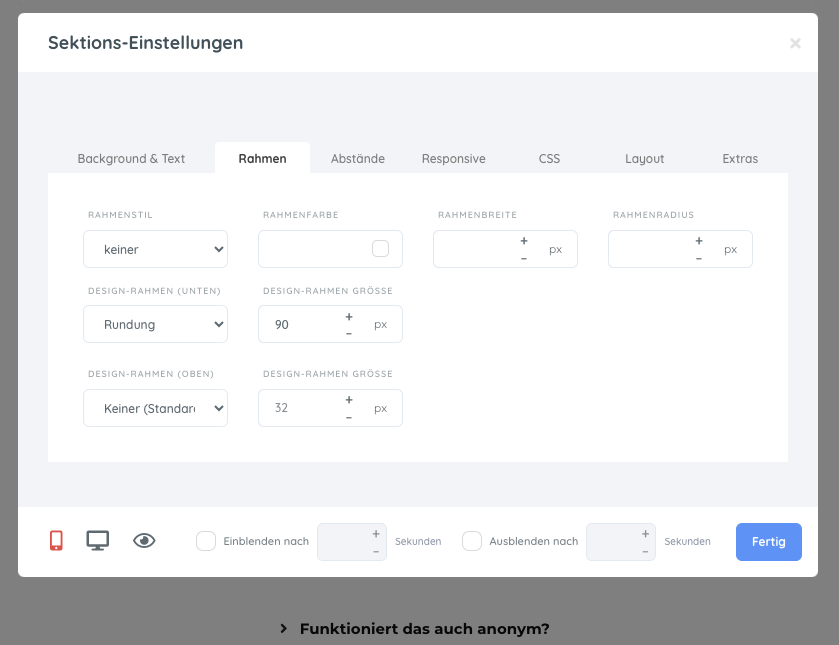This screenshot has height=645, width=839.
Task: Pick a color in the Rahmenfarbe swatch
Action: [x=380, y=249]
